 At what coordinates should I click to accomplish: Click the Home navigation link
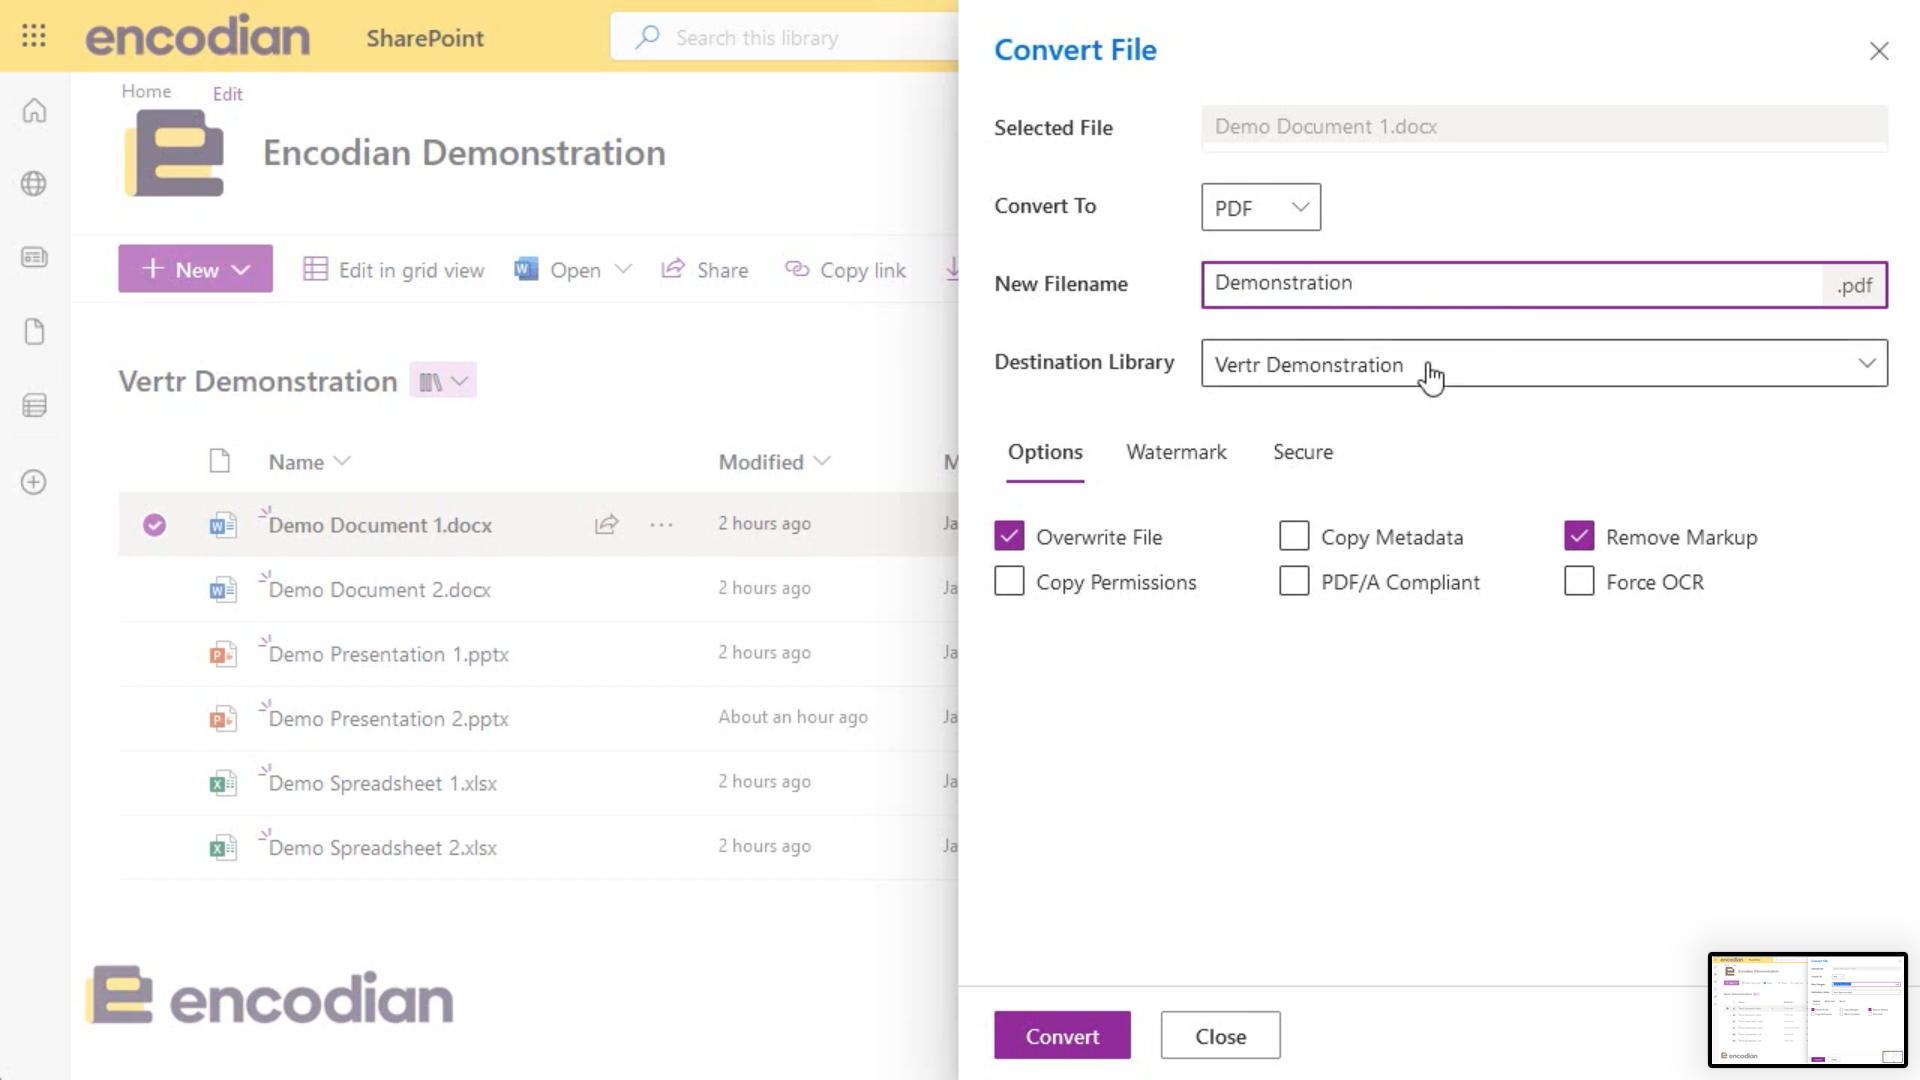[x=146, y=91]
